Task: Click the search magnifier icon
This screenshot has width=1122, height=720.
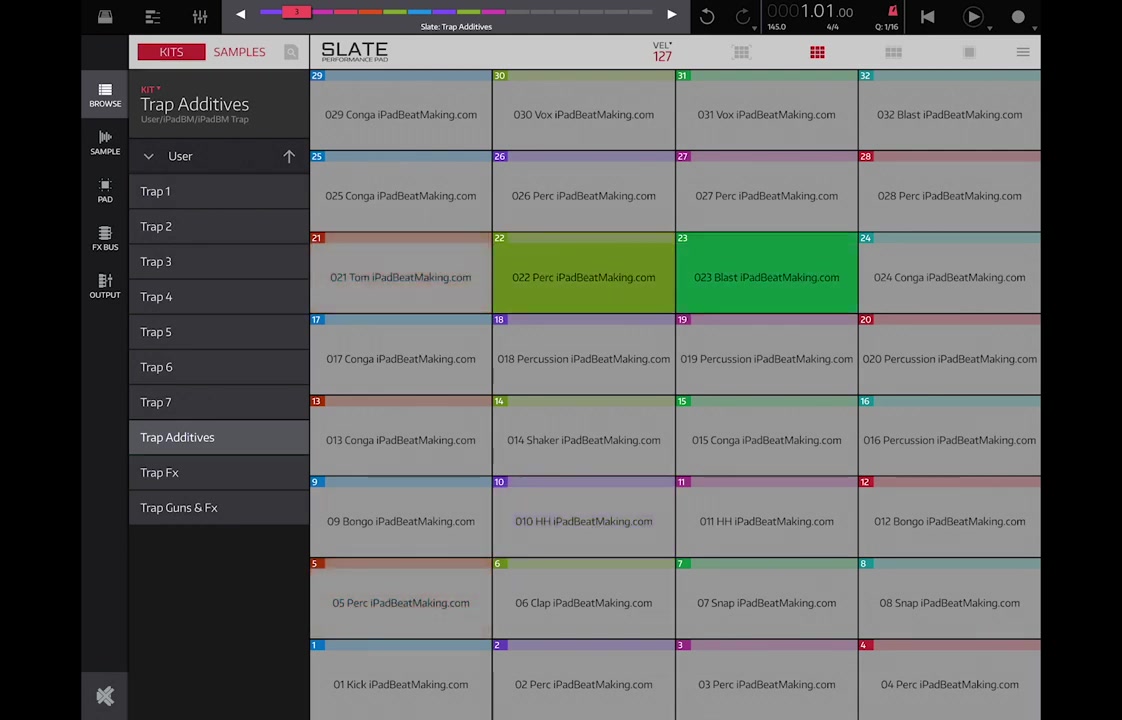Action: (x=291, y=52)
